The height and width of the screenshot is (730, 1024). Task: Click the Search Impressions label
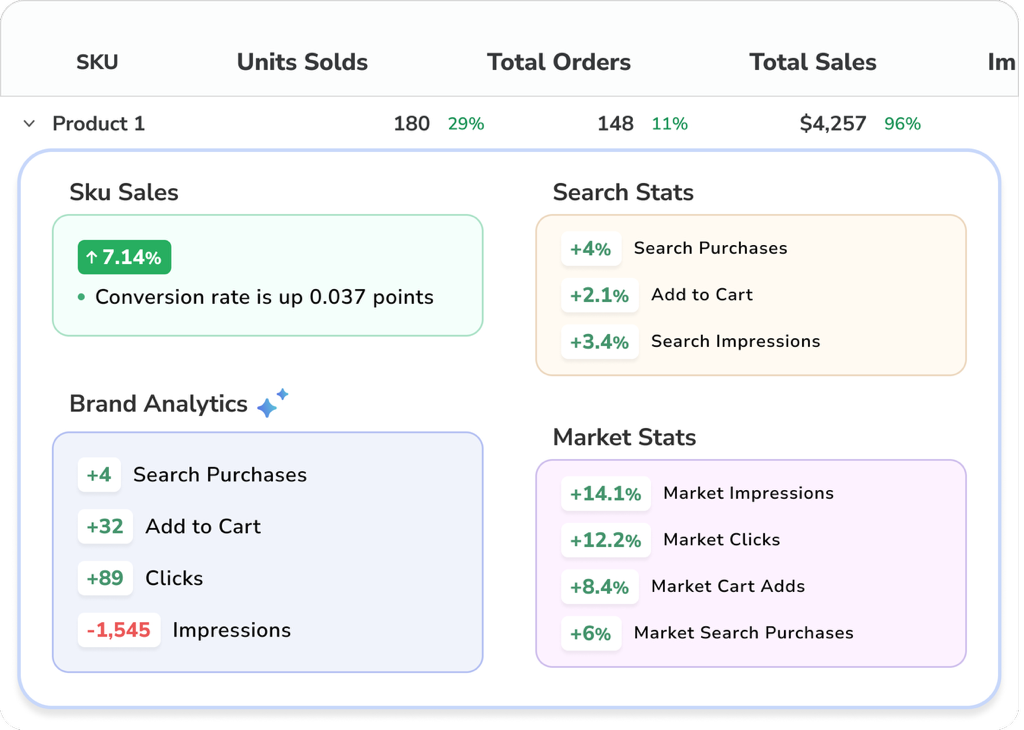(735, 341)
